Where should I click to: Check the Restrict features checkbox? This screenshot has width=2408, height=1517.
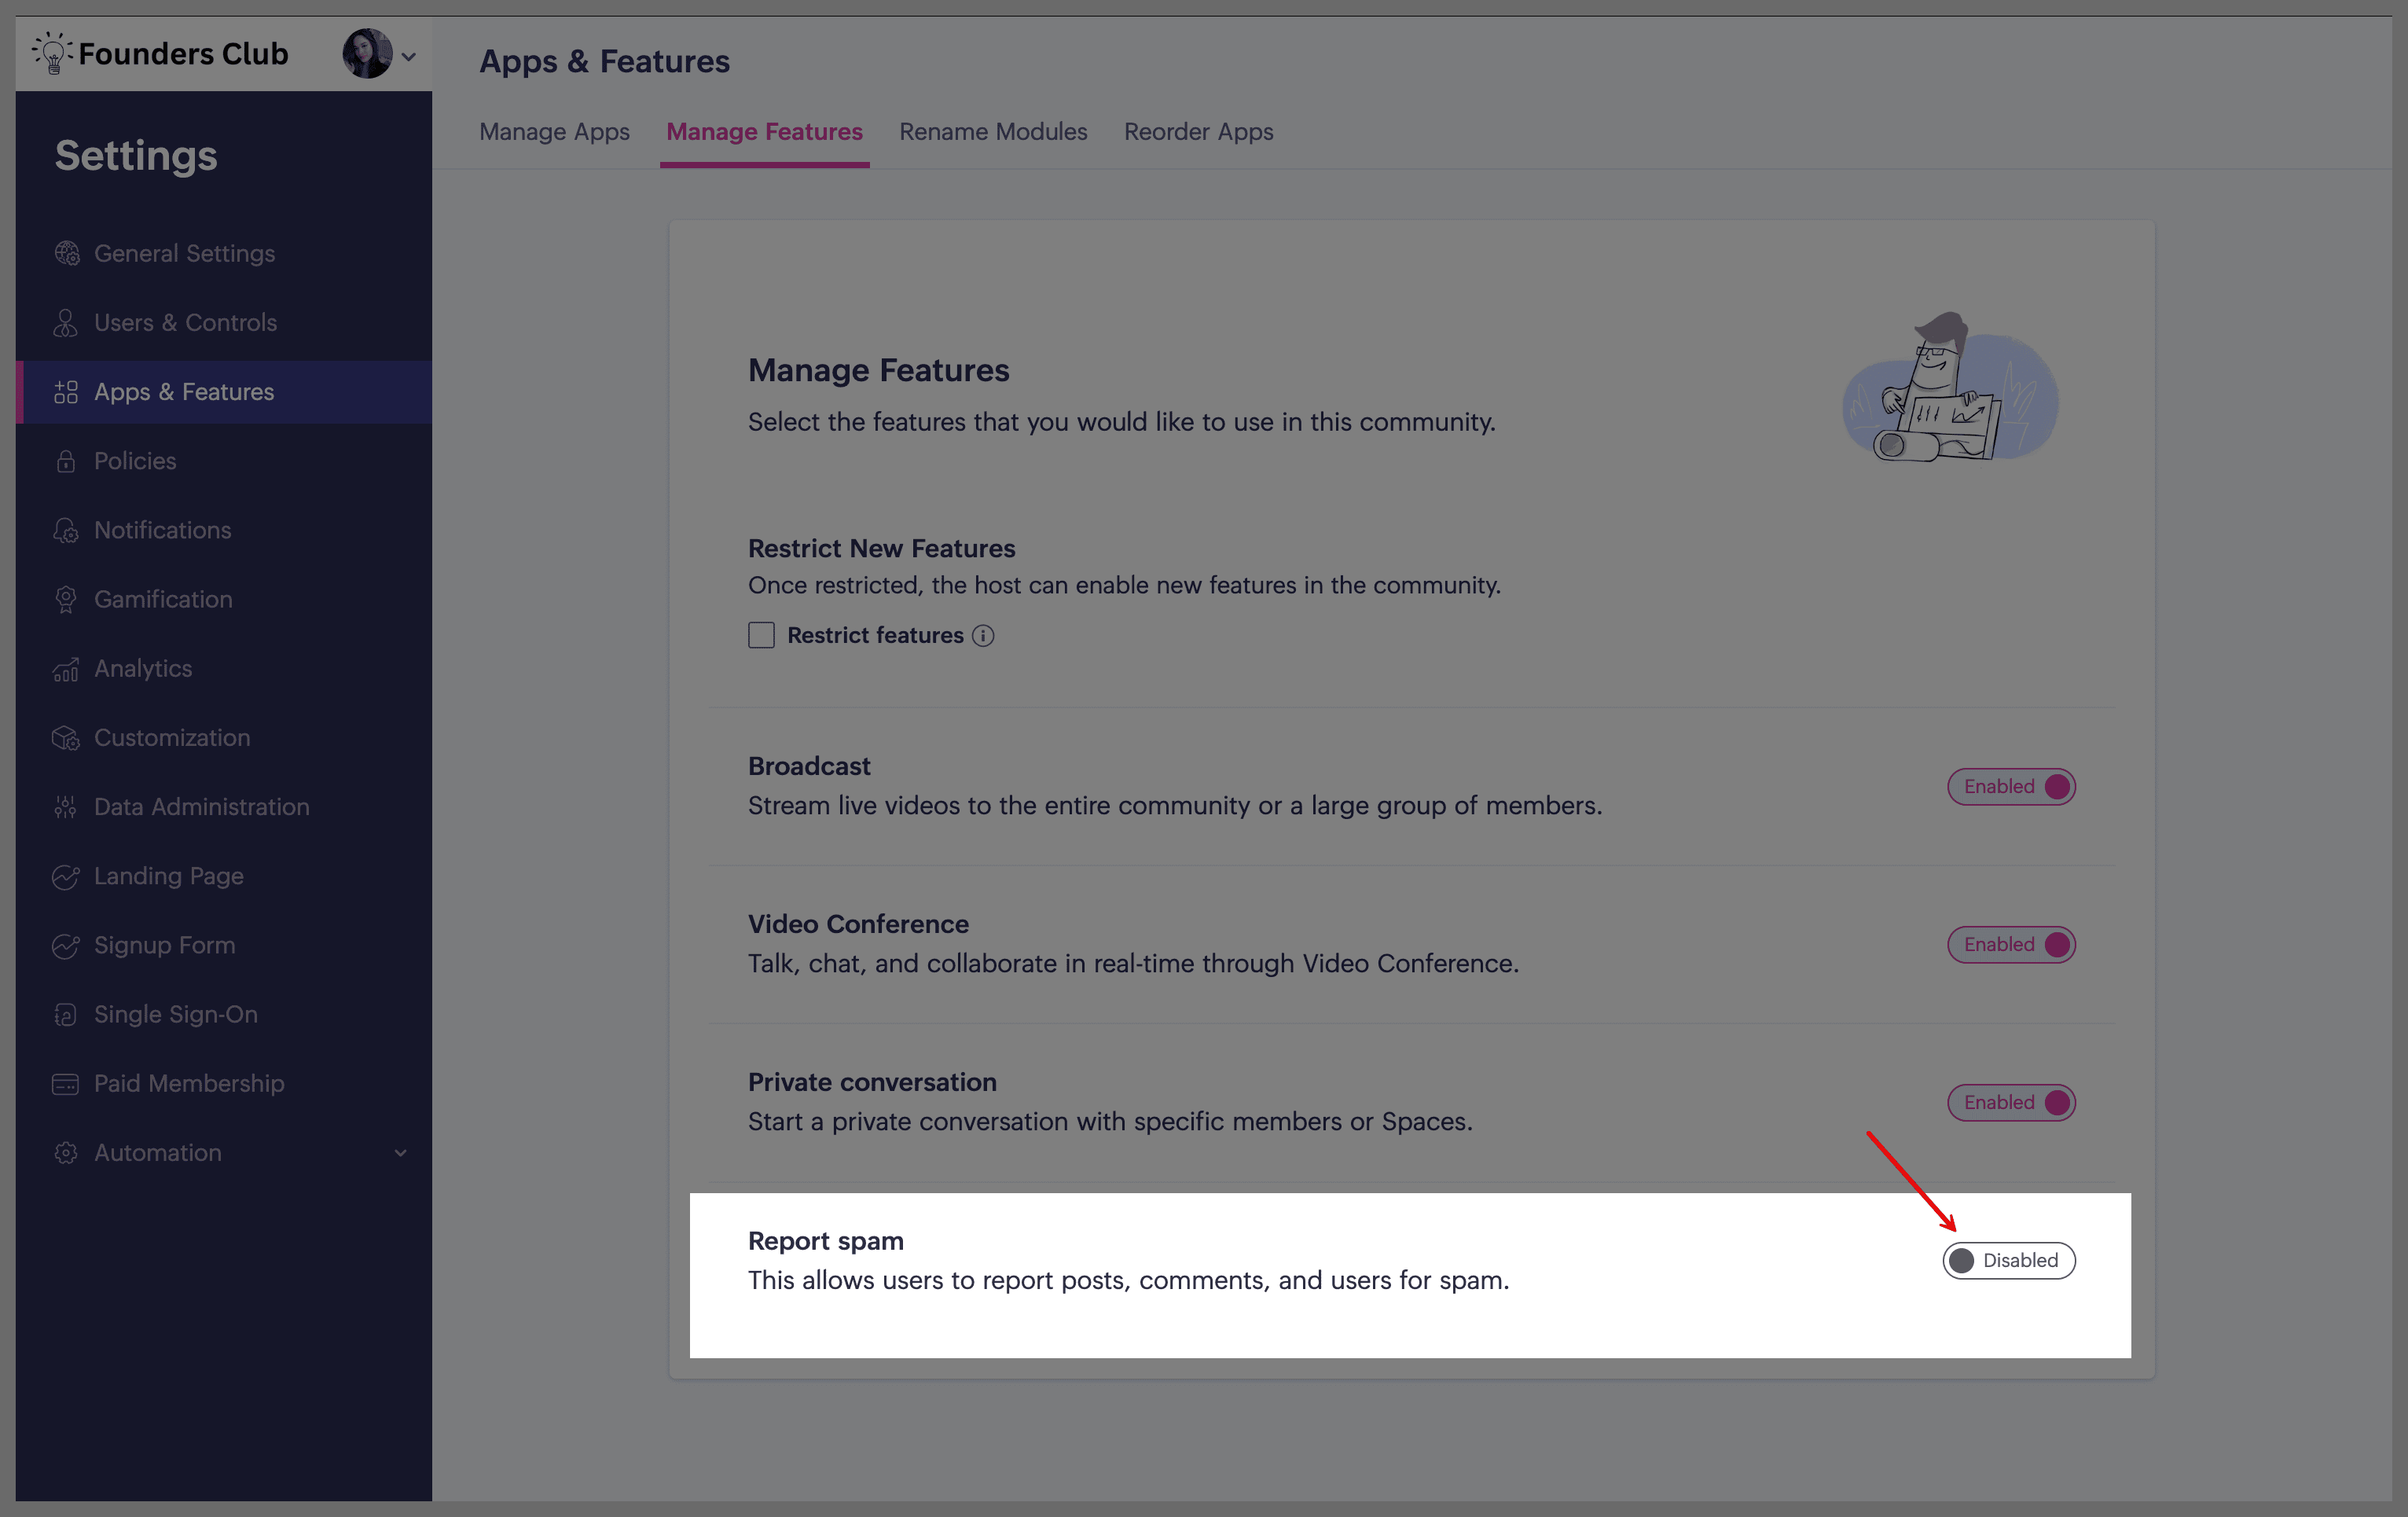tap(761, 636)
